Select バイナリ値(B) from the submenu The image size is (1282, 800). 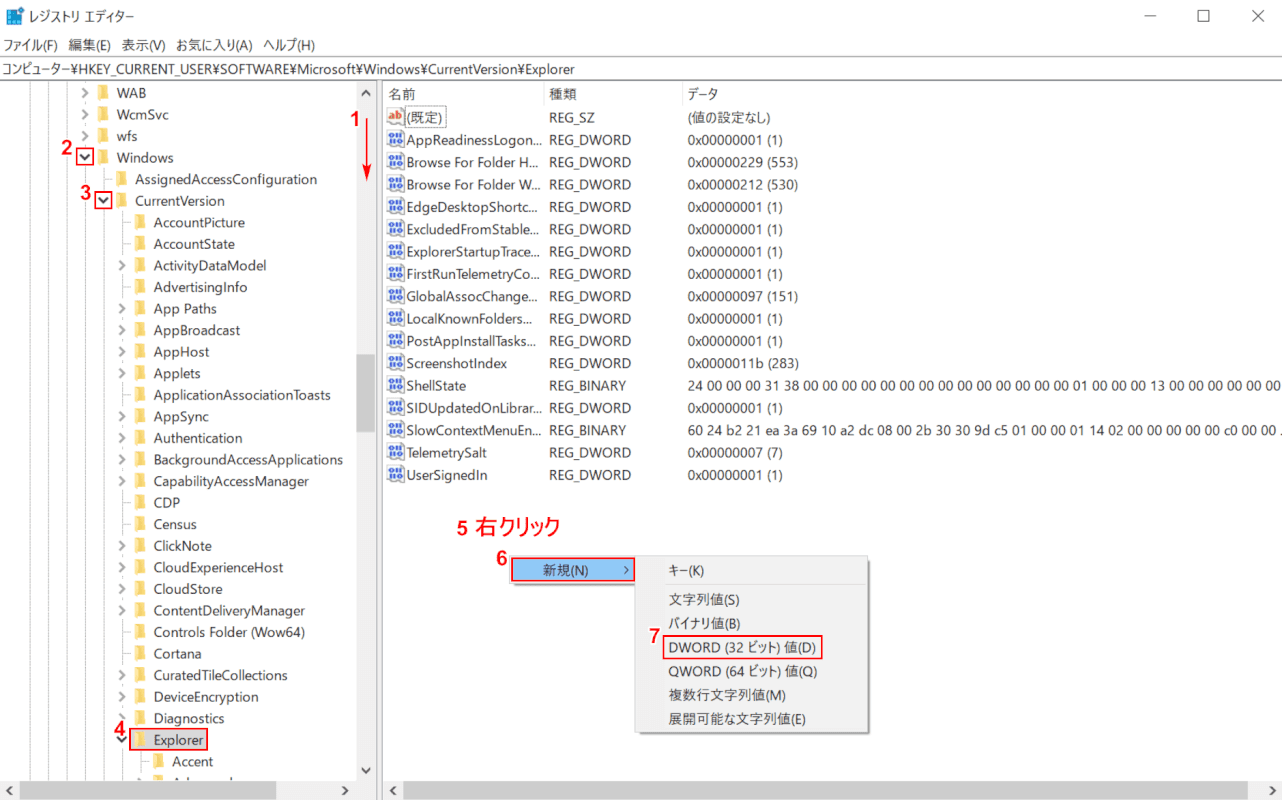click(x=752, y=623)
